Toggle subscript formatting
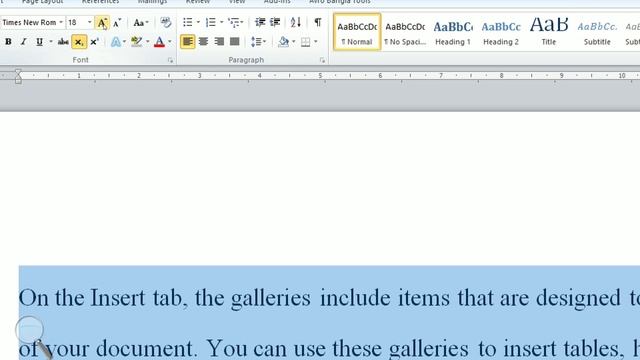The image size is (640, 360). [x=79, y=42]
